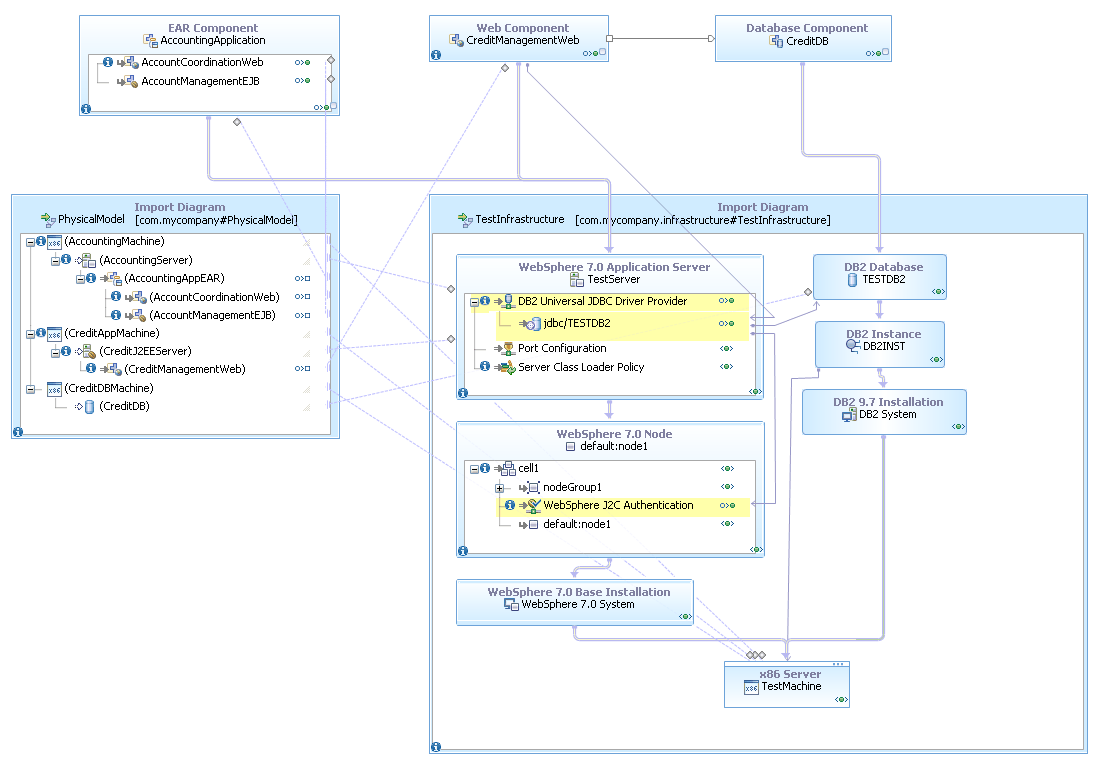Click info icon in Web Component corner
The height and width of the screenshot is (768, 1098).
[x=435, y=55]
